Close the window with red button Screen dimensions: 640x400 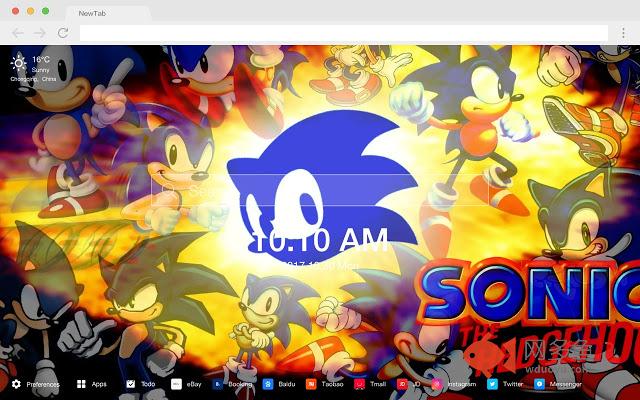pyautogui.click(x=16, y=11)
